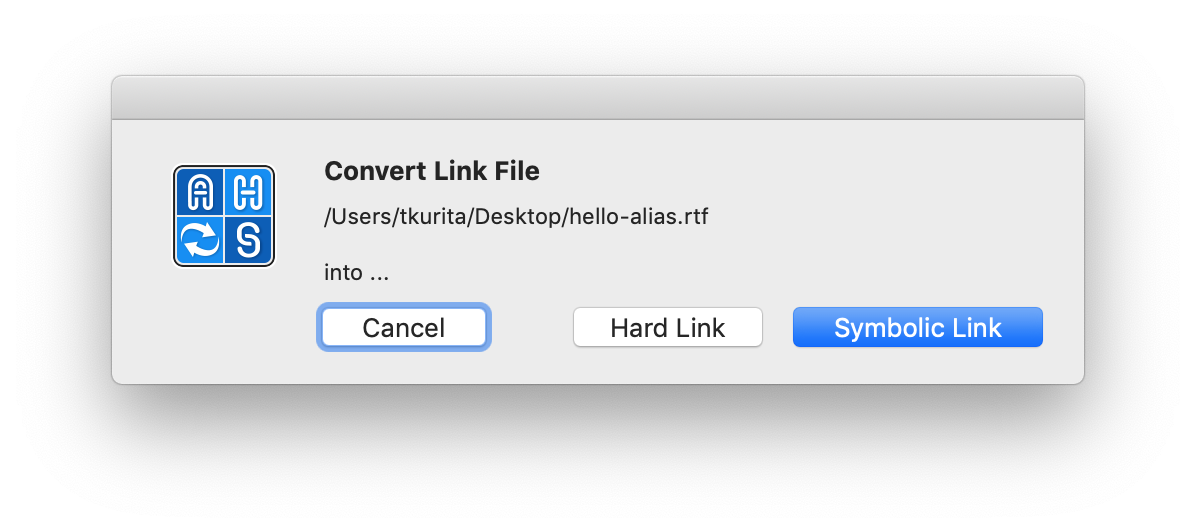This screenshot has width=1196, height=532.
Task: Click the word "File" in the heading
Action: pos(517,172)
